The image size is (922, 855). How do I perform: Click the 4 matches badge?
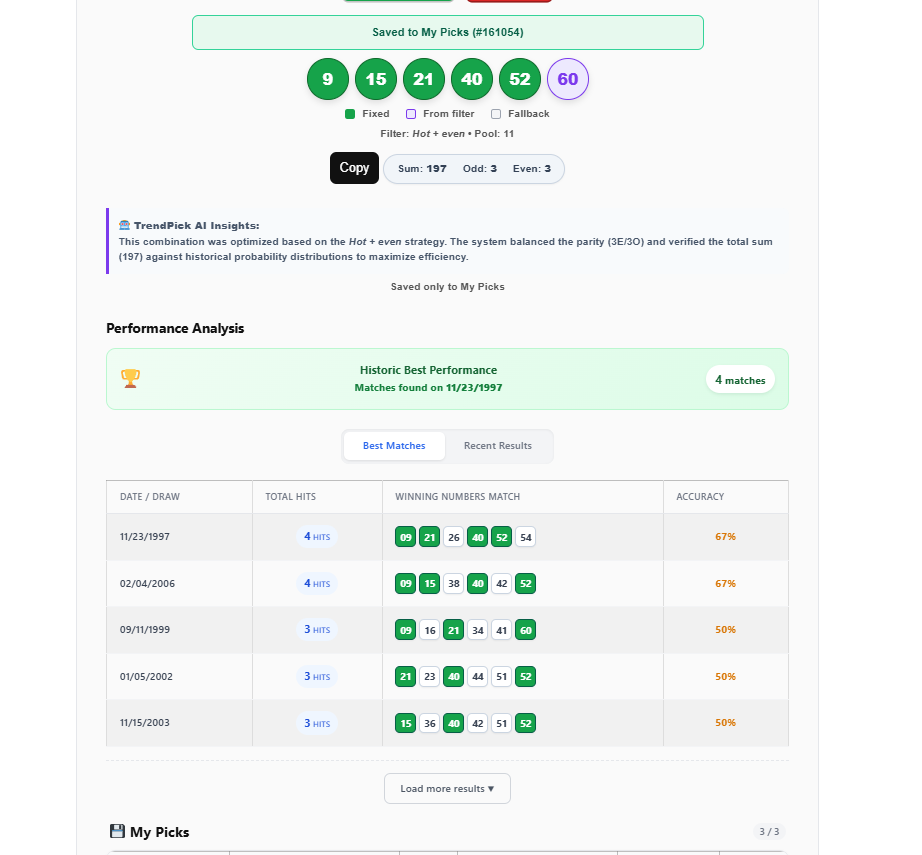point(740,380)
